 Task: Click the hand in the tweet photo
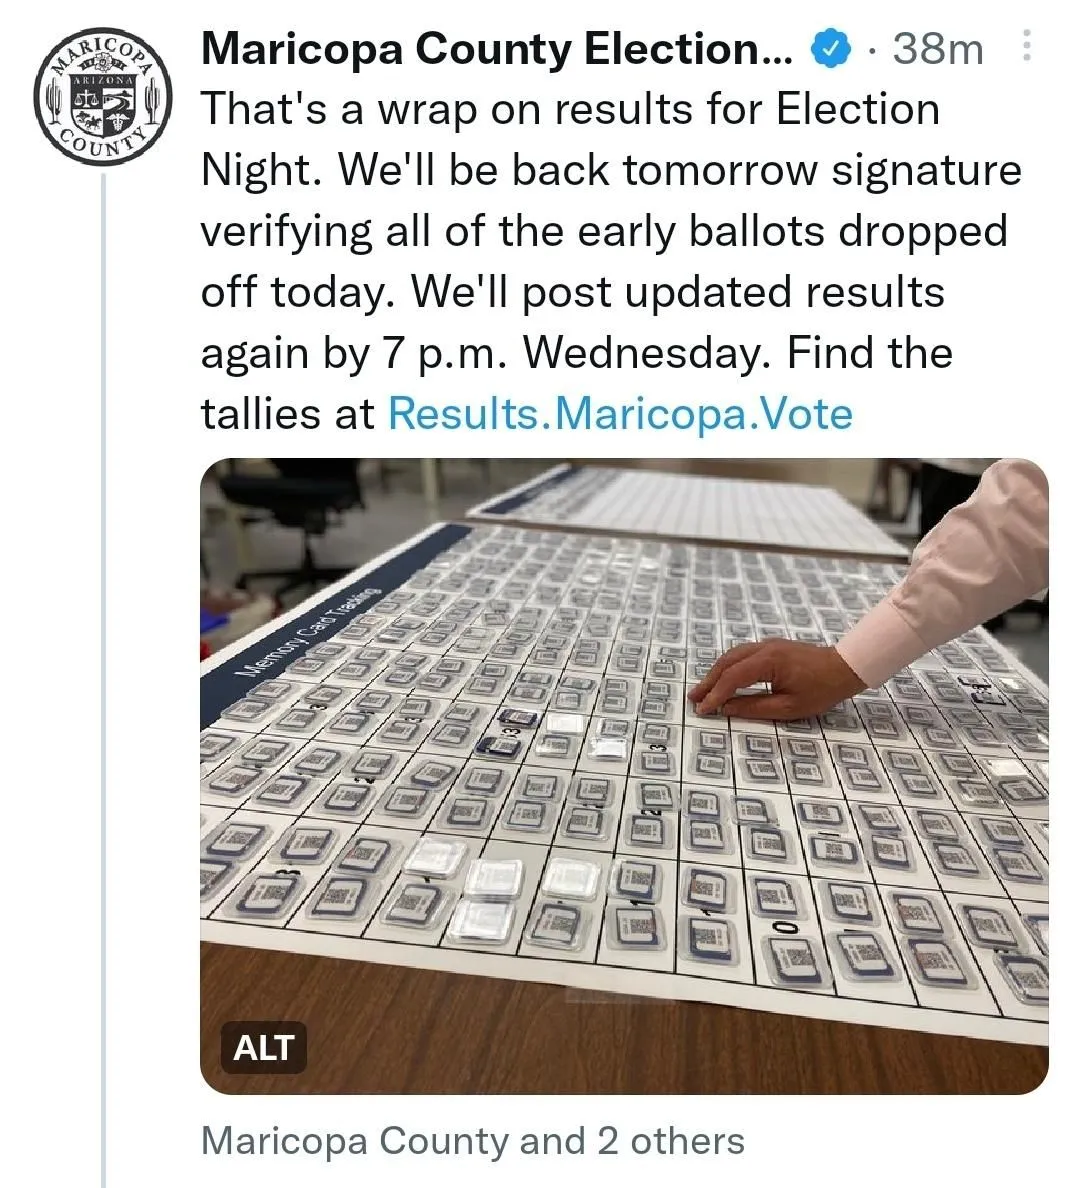[x=760, y=681]
